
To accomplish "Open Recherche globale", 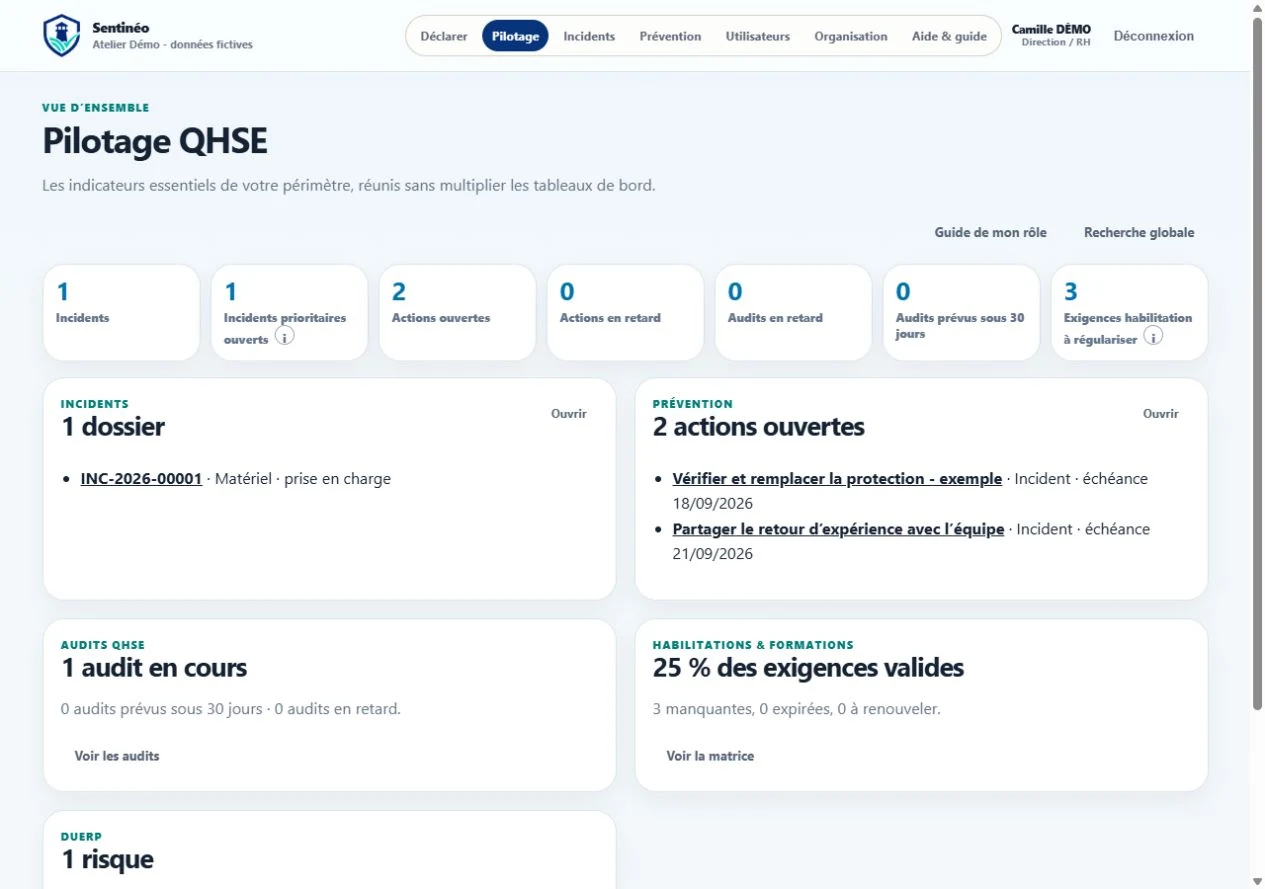I will 1139,232.
